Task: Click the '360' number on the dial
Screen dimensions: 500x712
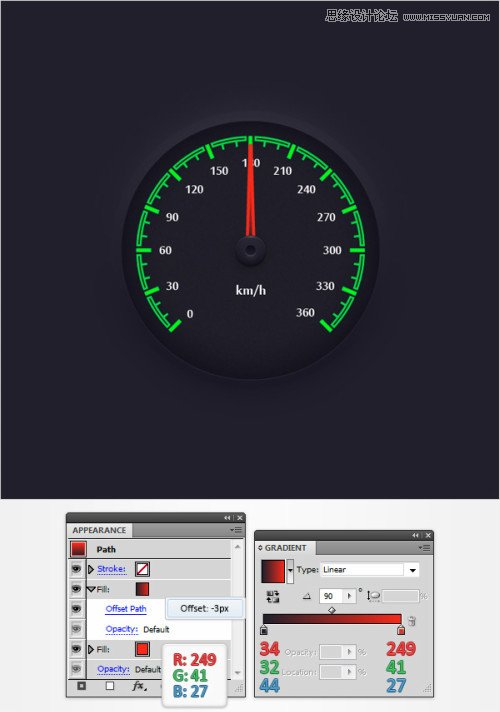Action: (305, 312)
